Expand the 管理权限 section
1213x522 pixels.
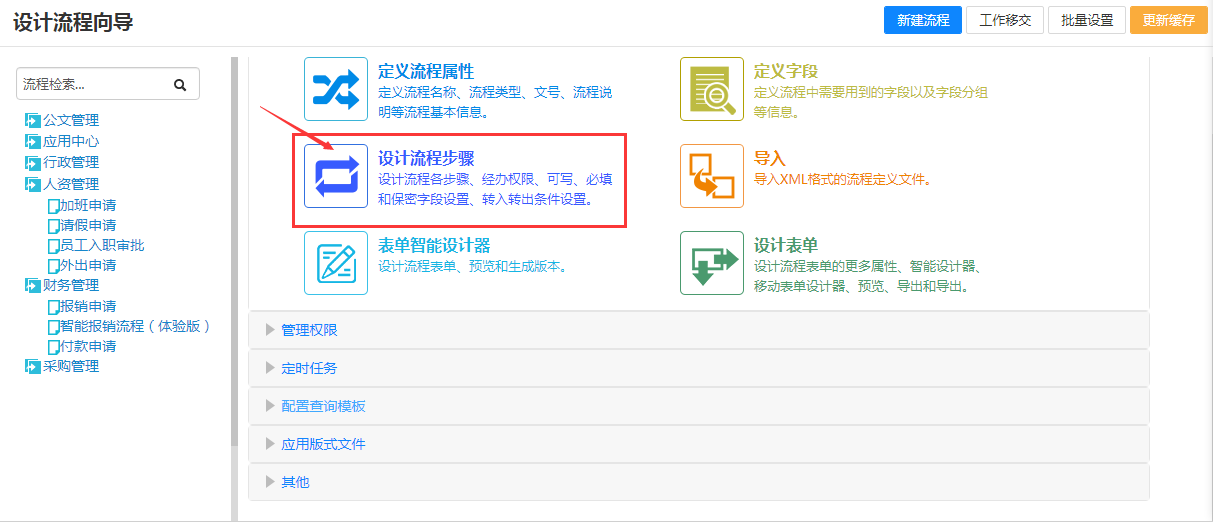tap(309, 330)
